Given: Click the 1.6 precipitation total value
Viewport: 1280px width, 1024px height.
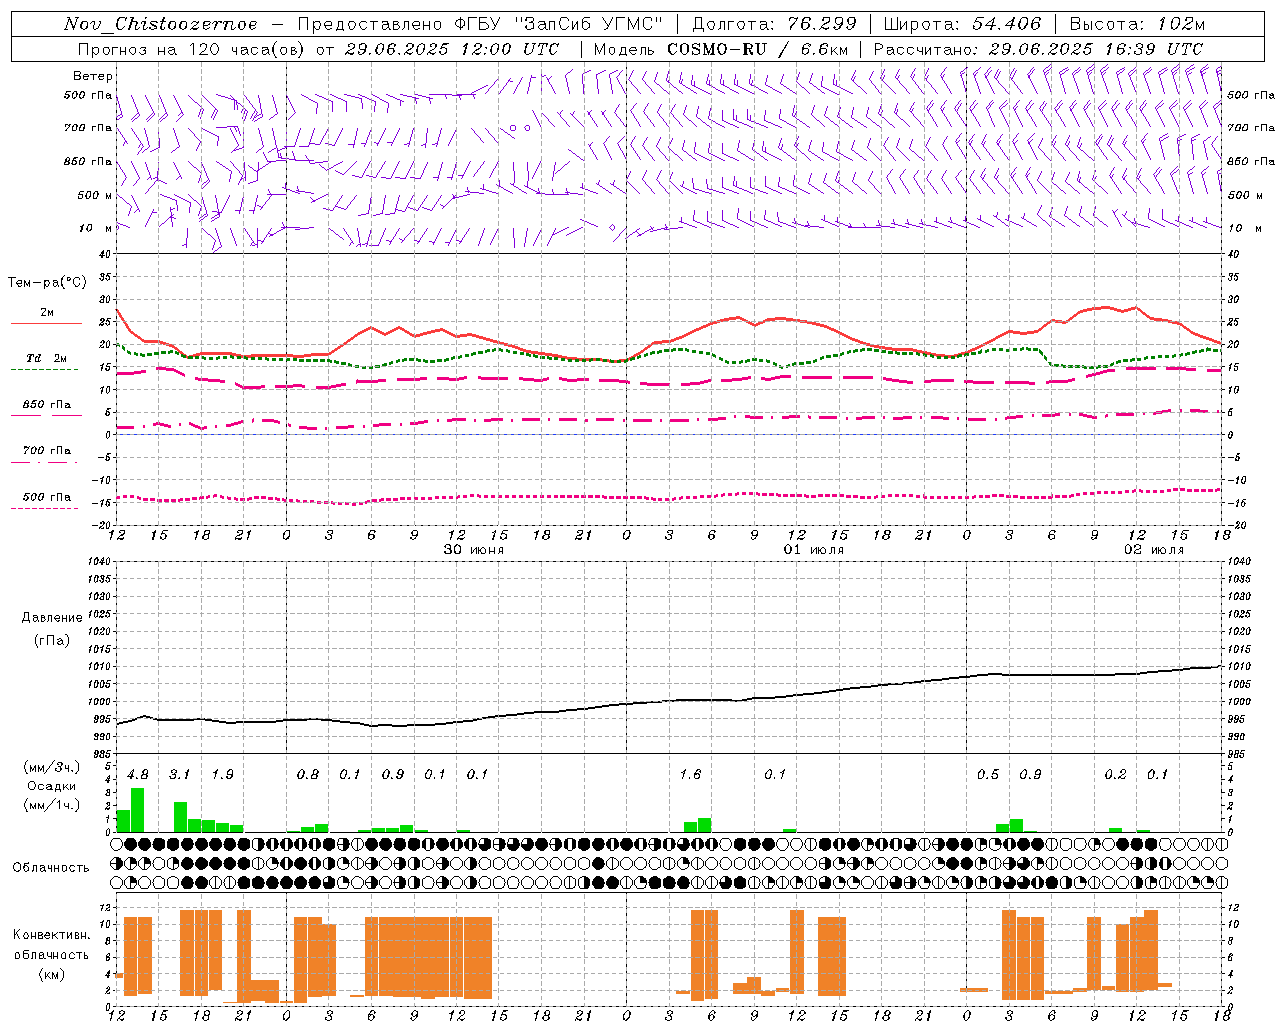Looking at the screenshot, I should (x=690, y=774).
